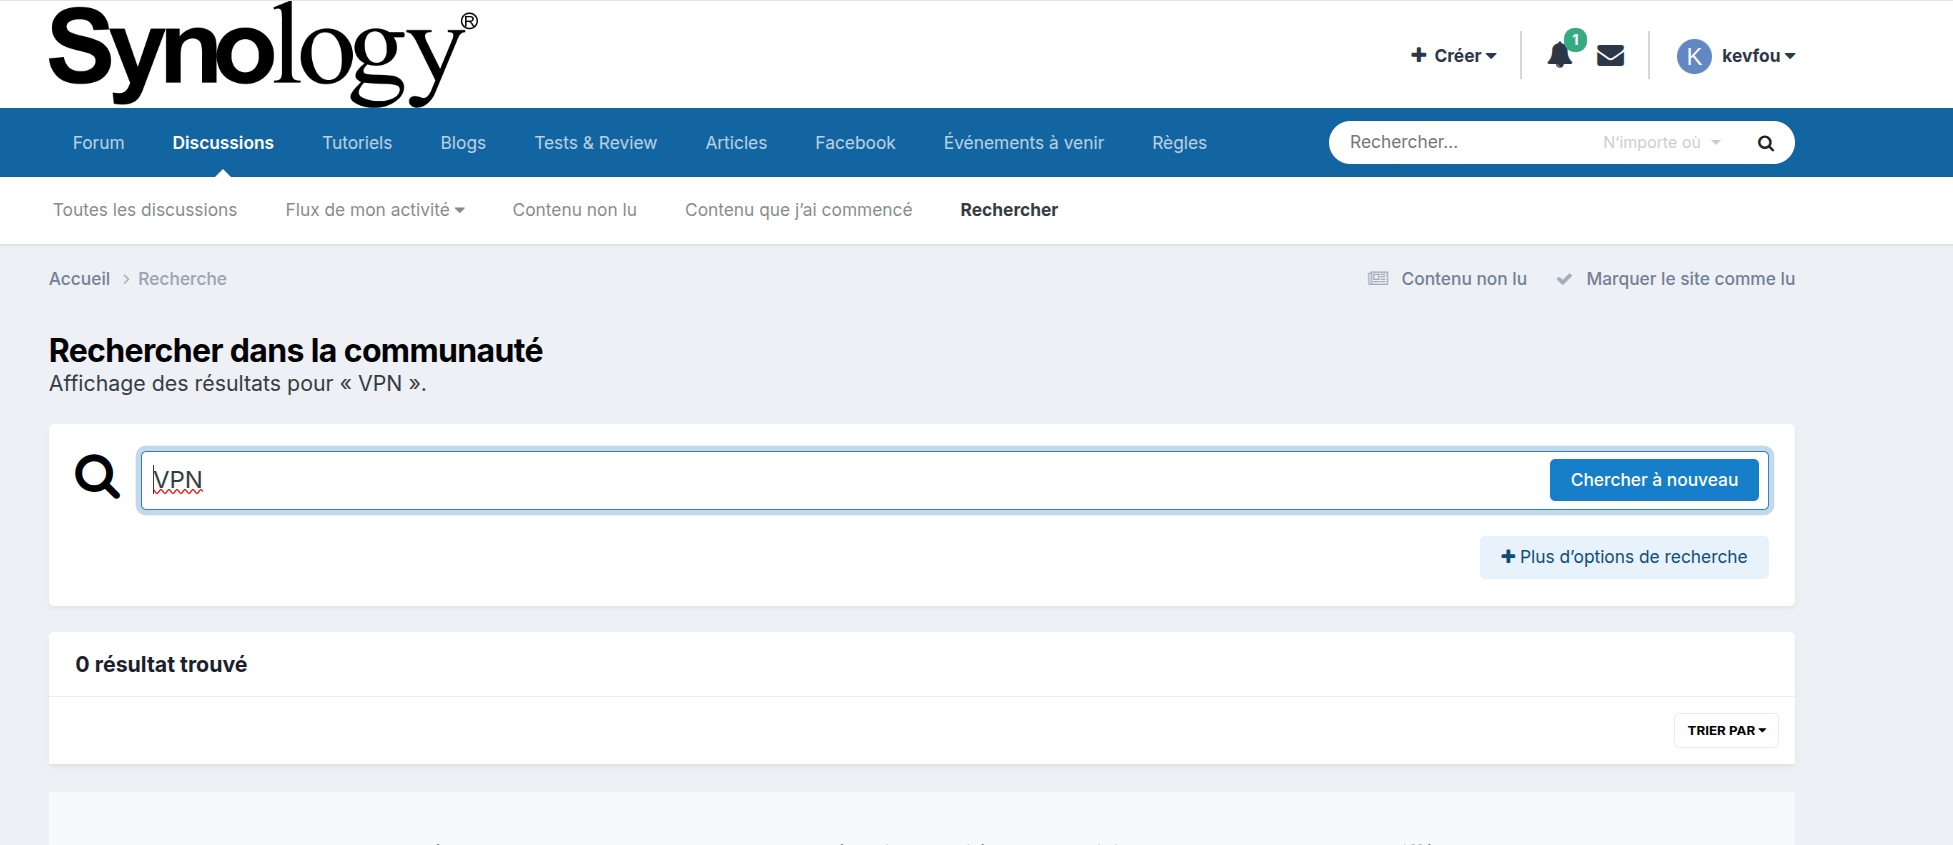This screenshot has height=845, width=1953.
Task: Click the large search magnifier icon
Action: click(x=97, y=477)
